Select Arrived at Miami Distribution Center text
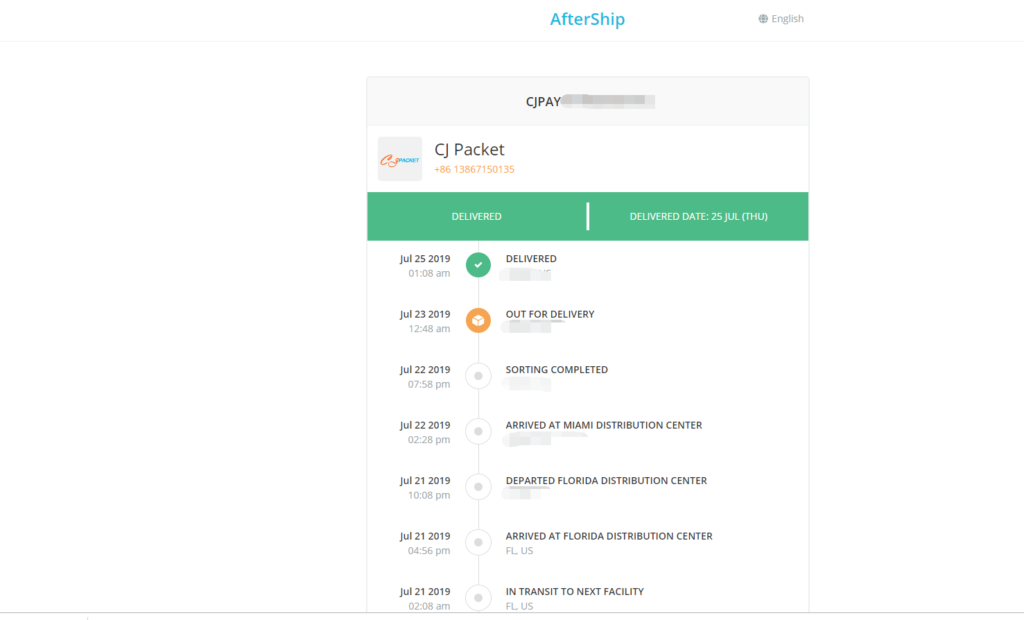The height and width of the screenshot is (620, 1024). [603, 425]
